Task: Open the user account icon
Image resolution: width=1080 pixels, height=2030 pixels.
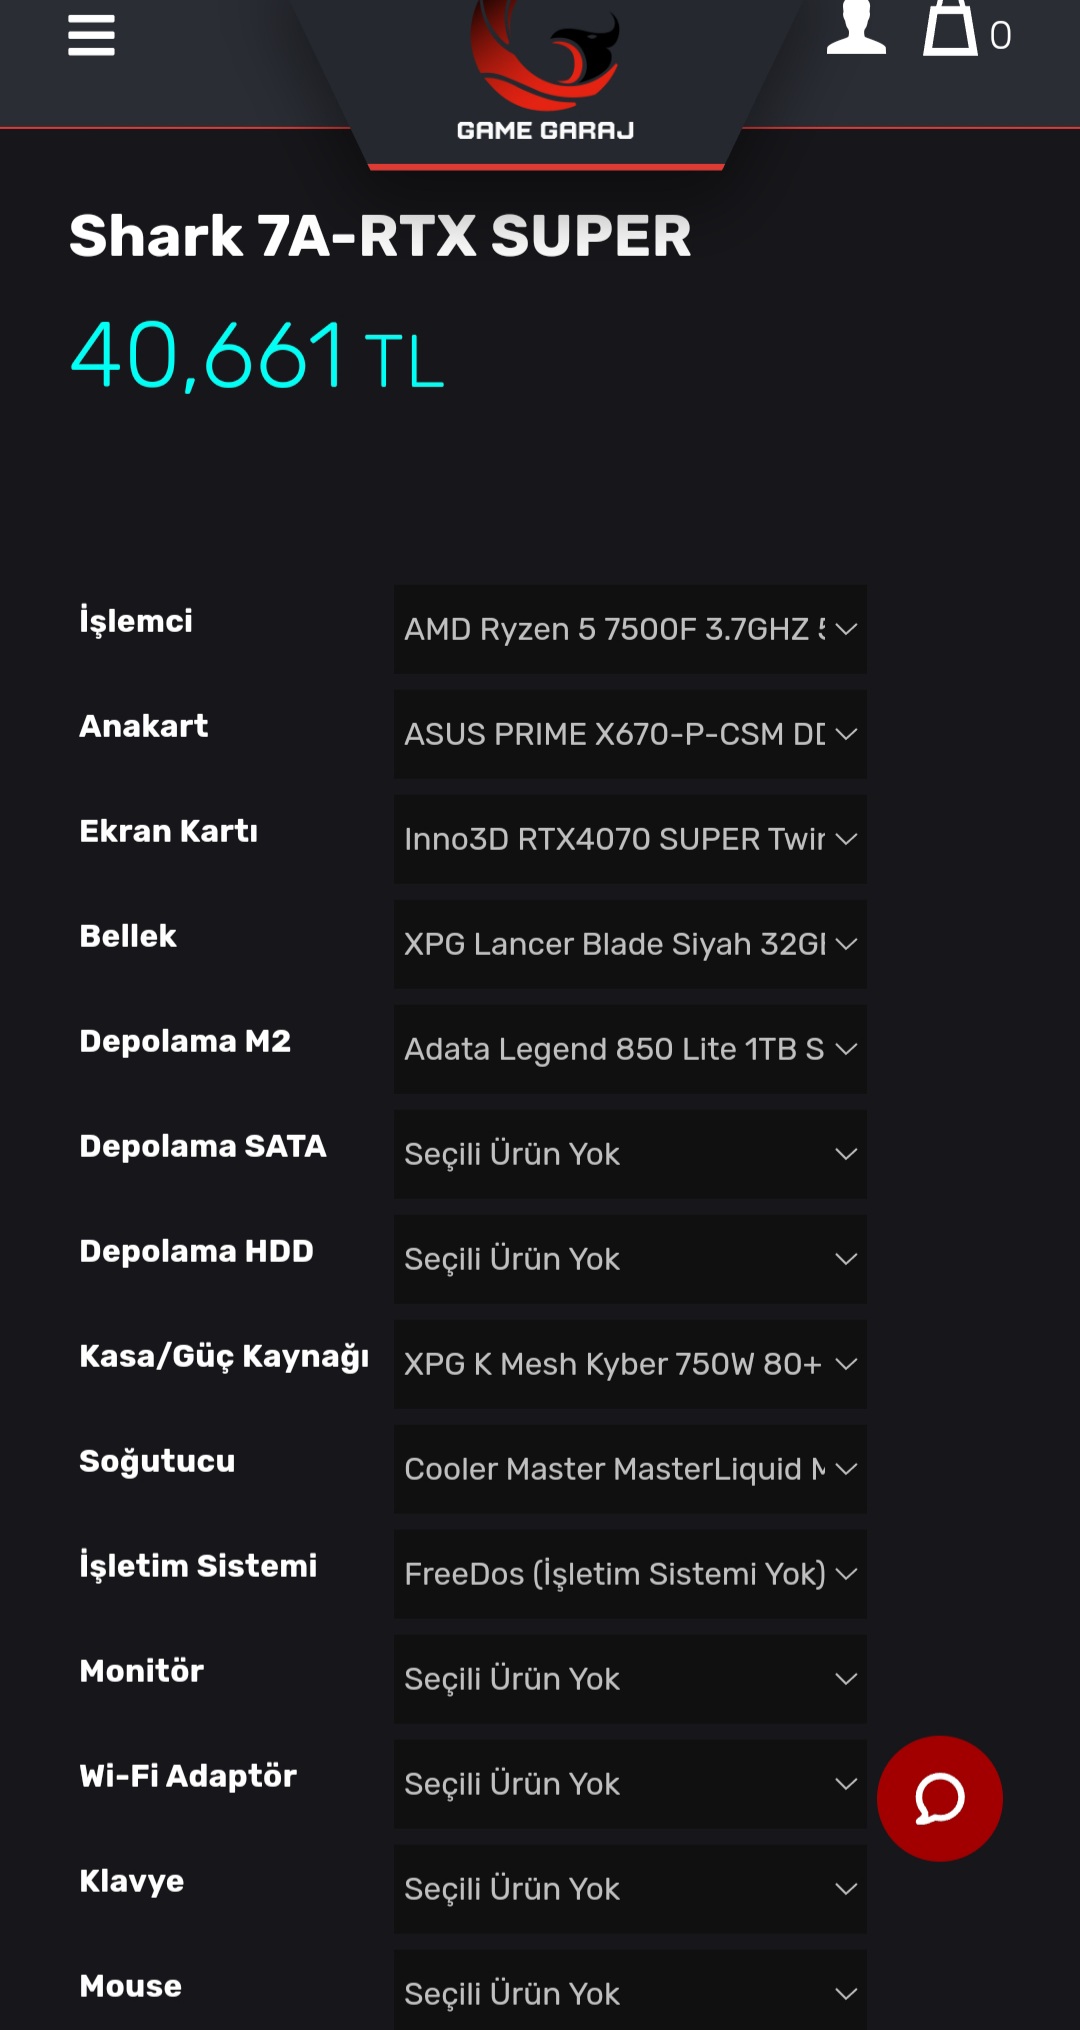Action: tap(856, 28)
